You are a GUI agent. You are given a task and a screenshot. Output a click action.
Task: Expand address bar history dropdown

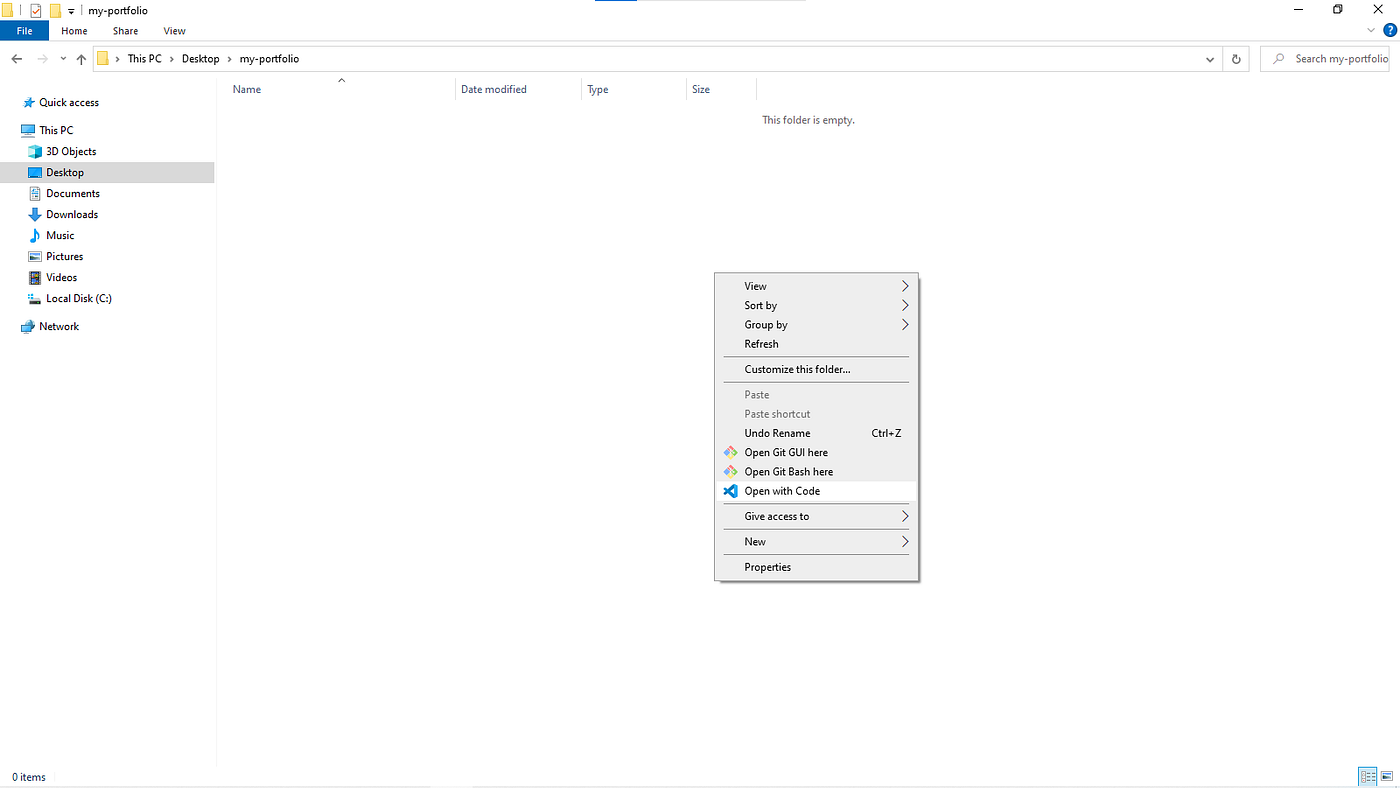(x=1211, y=59)
